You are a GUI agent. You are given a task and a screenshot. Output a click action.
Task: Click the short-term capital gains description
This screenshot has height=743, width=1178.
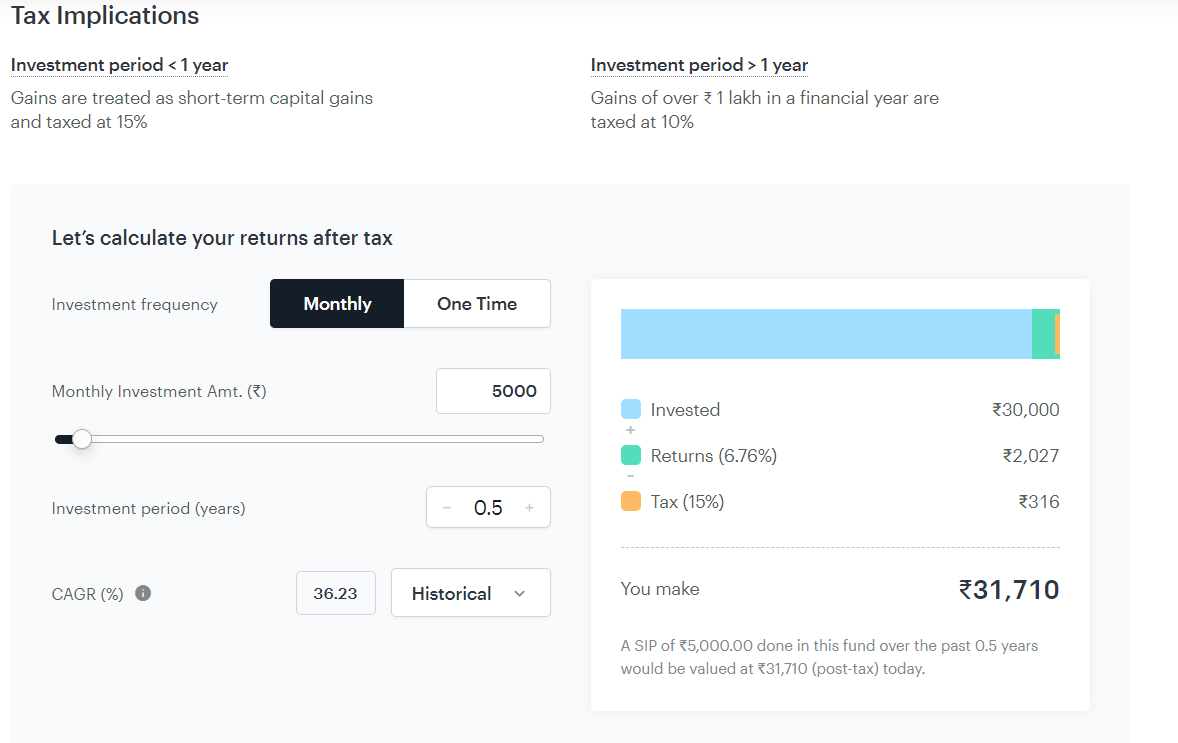click(x=192, y=110)
